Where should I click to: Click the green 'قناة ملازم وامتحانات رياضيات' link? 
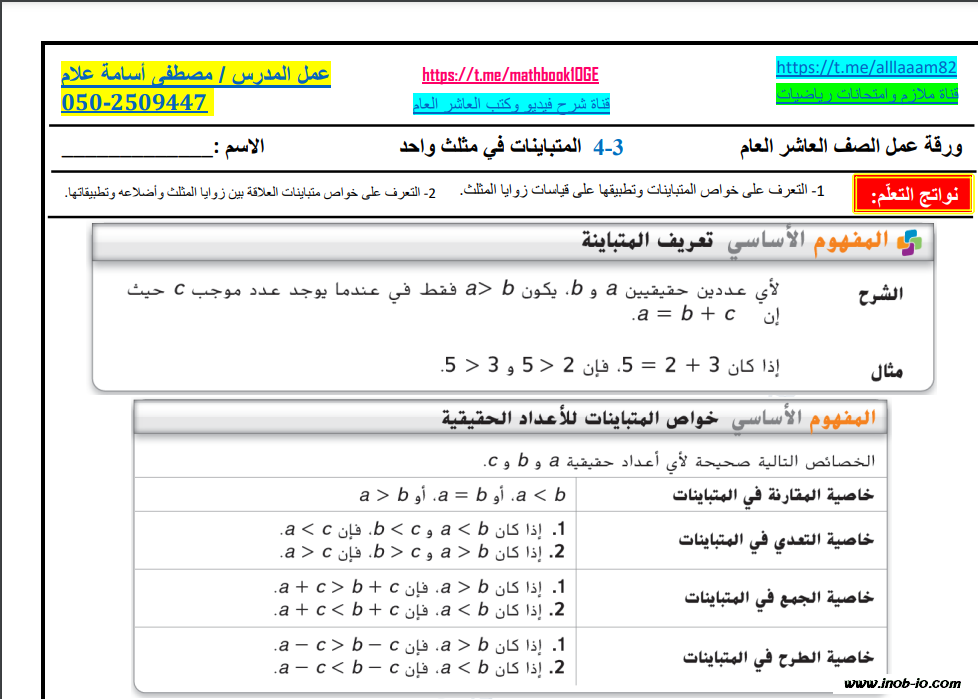pos(866,95)
